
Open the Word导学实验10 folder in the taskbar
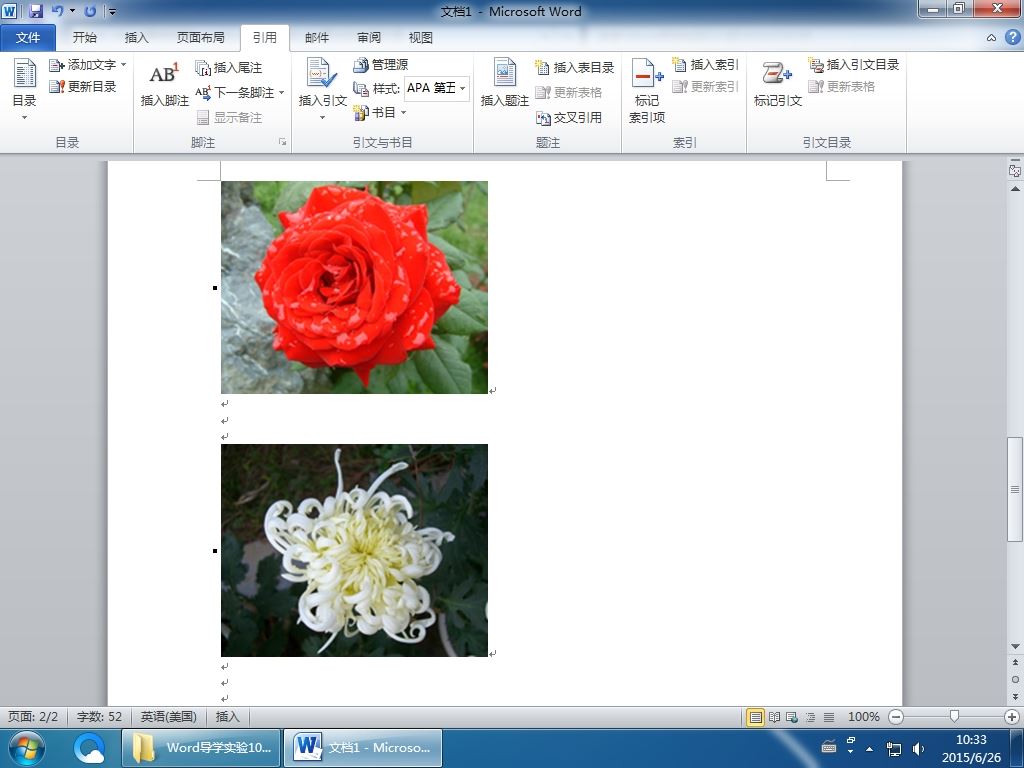201,748
